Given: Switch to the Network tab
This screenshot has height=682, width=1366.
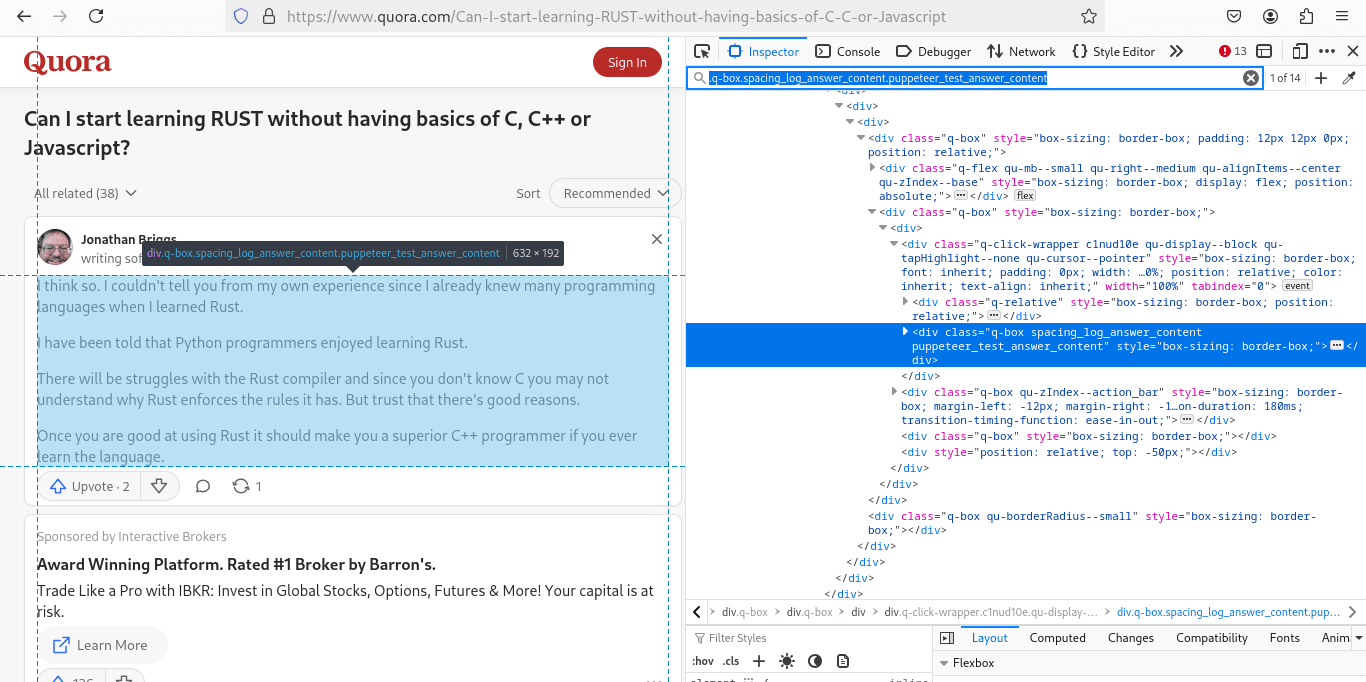Looking at the screenshot, I should [x=1021, y=51].
